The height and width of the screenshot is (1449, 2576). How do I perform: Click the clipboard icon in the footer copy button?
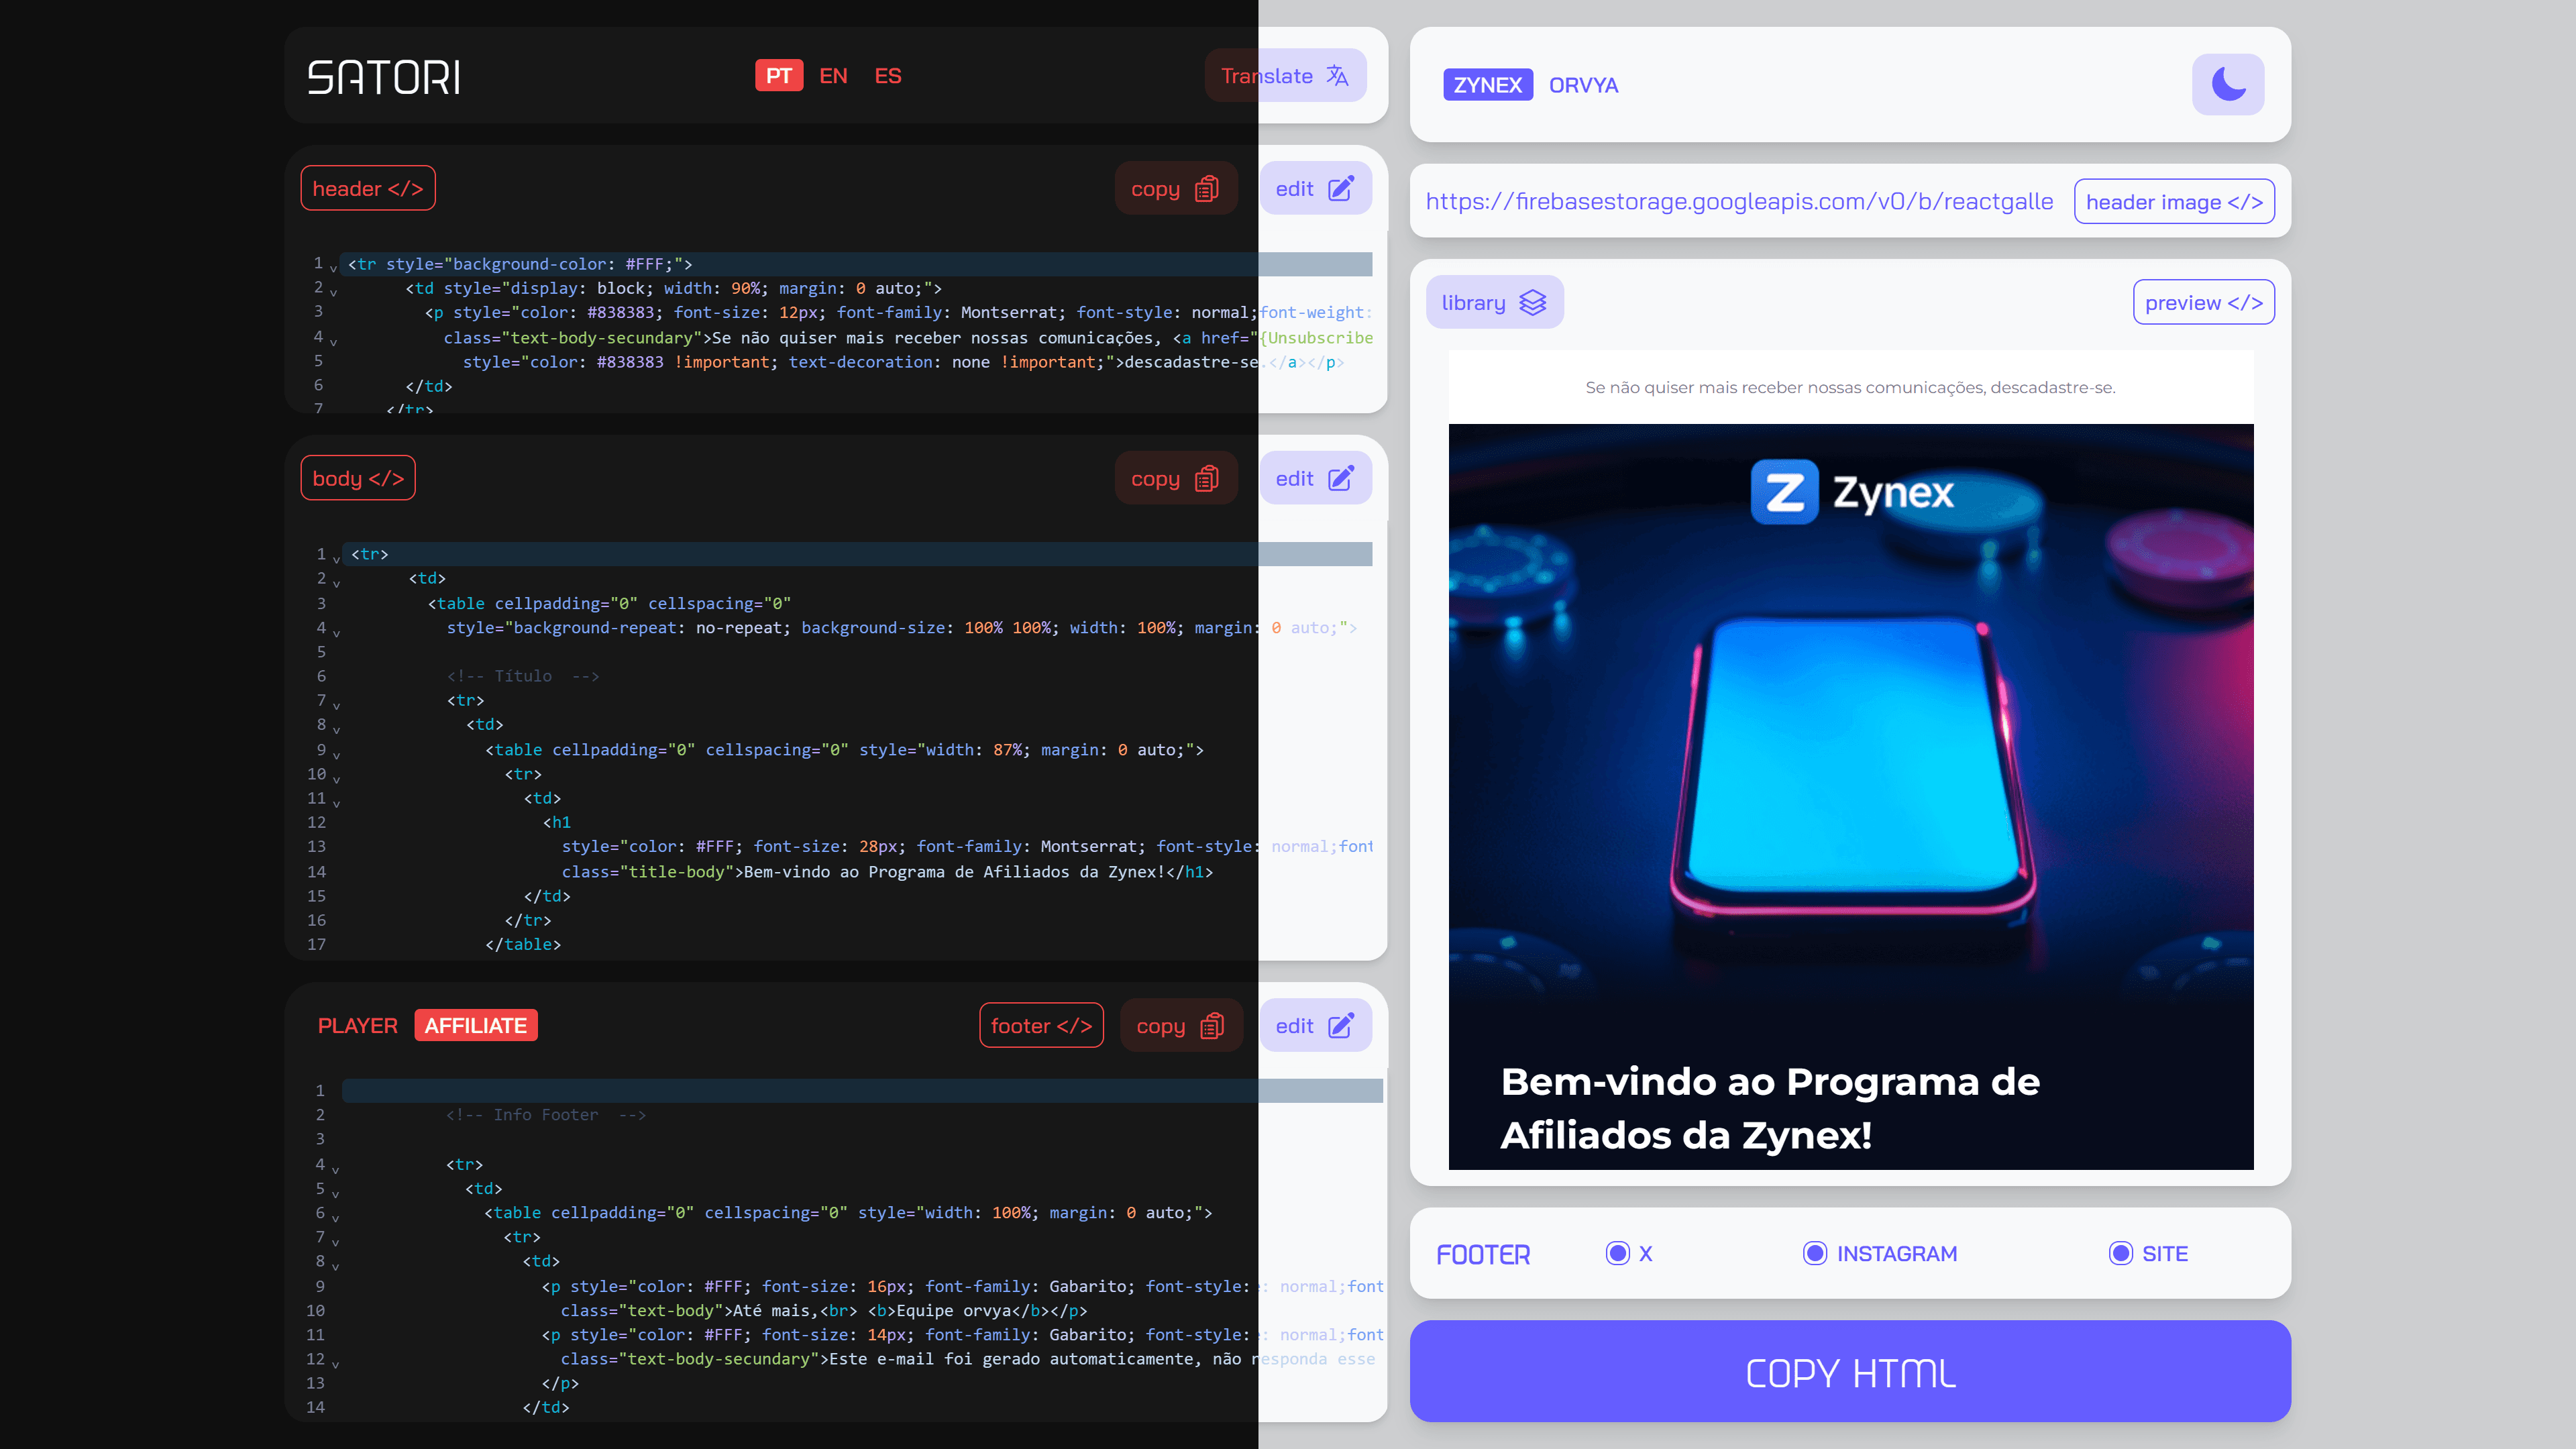click(x=1212, y=1026)
